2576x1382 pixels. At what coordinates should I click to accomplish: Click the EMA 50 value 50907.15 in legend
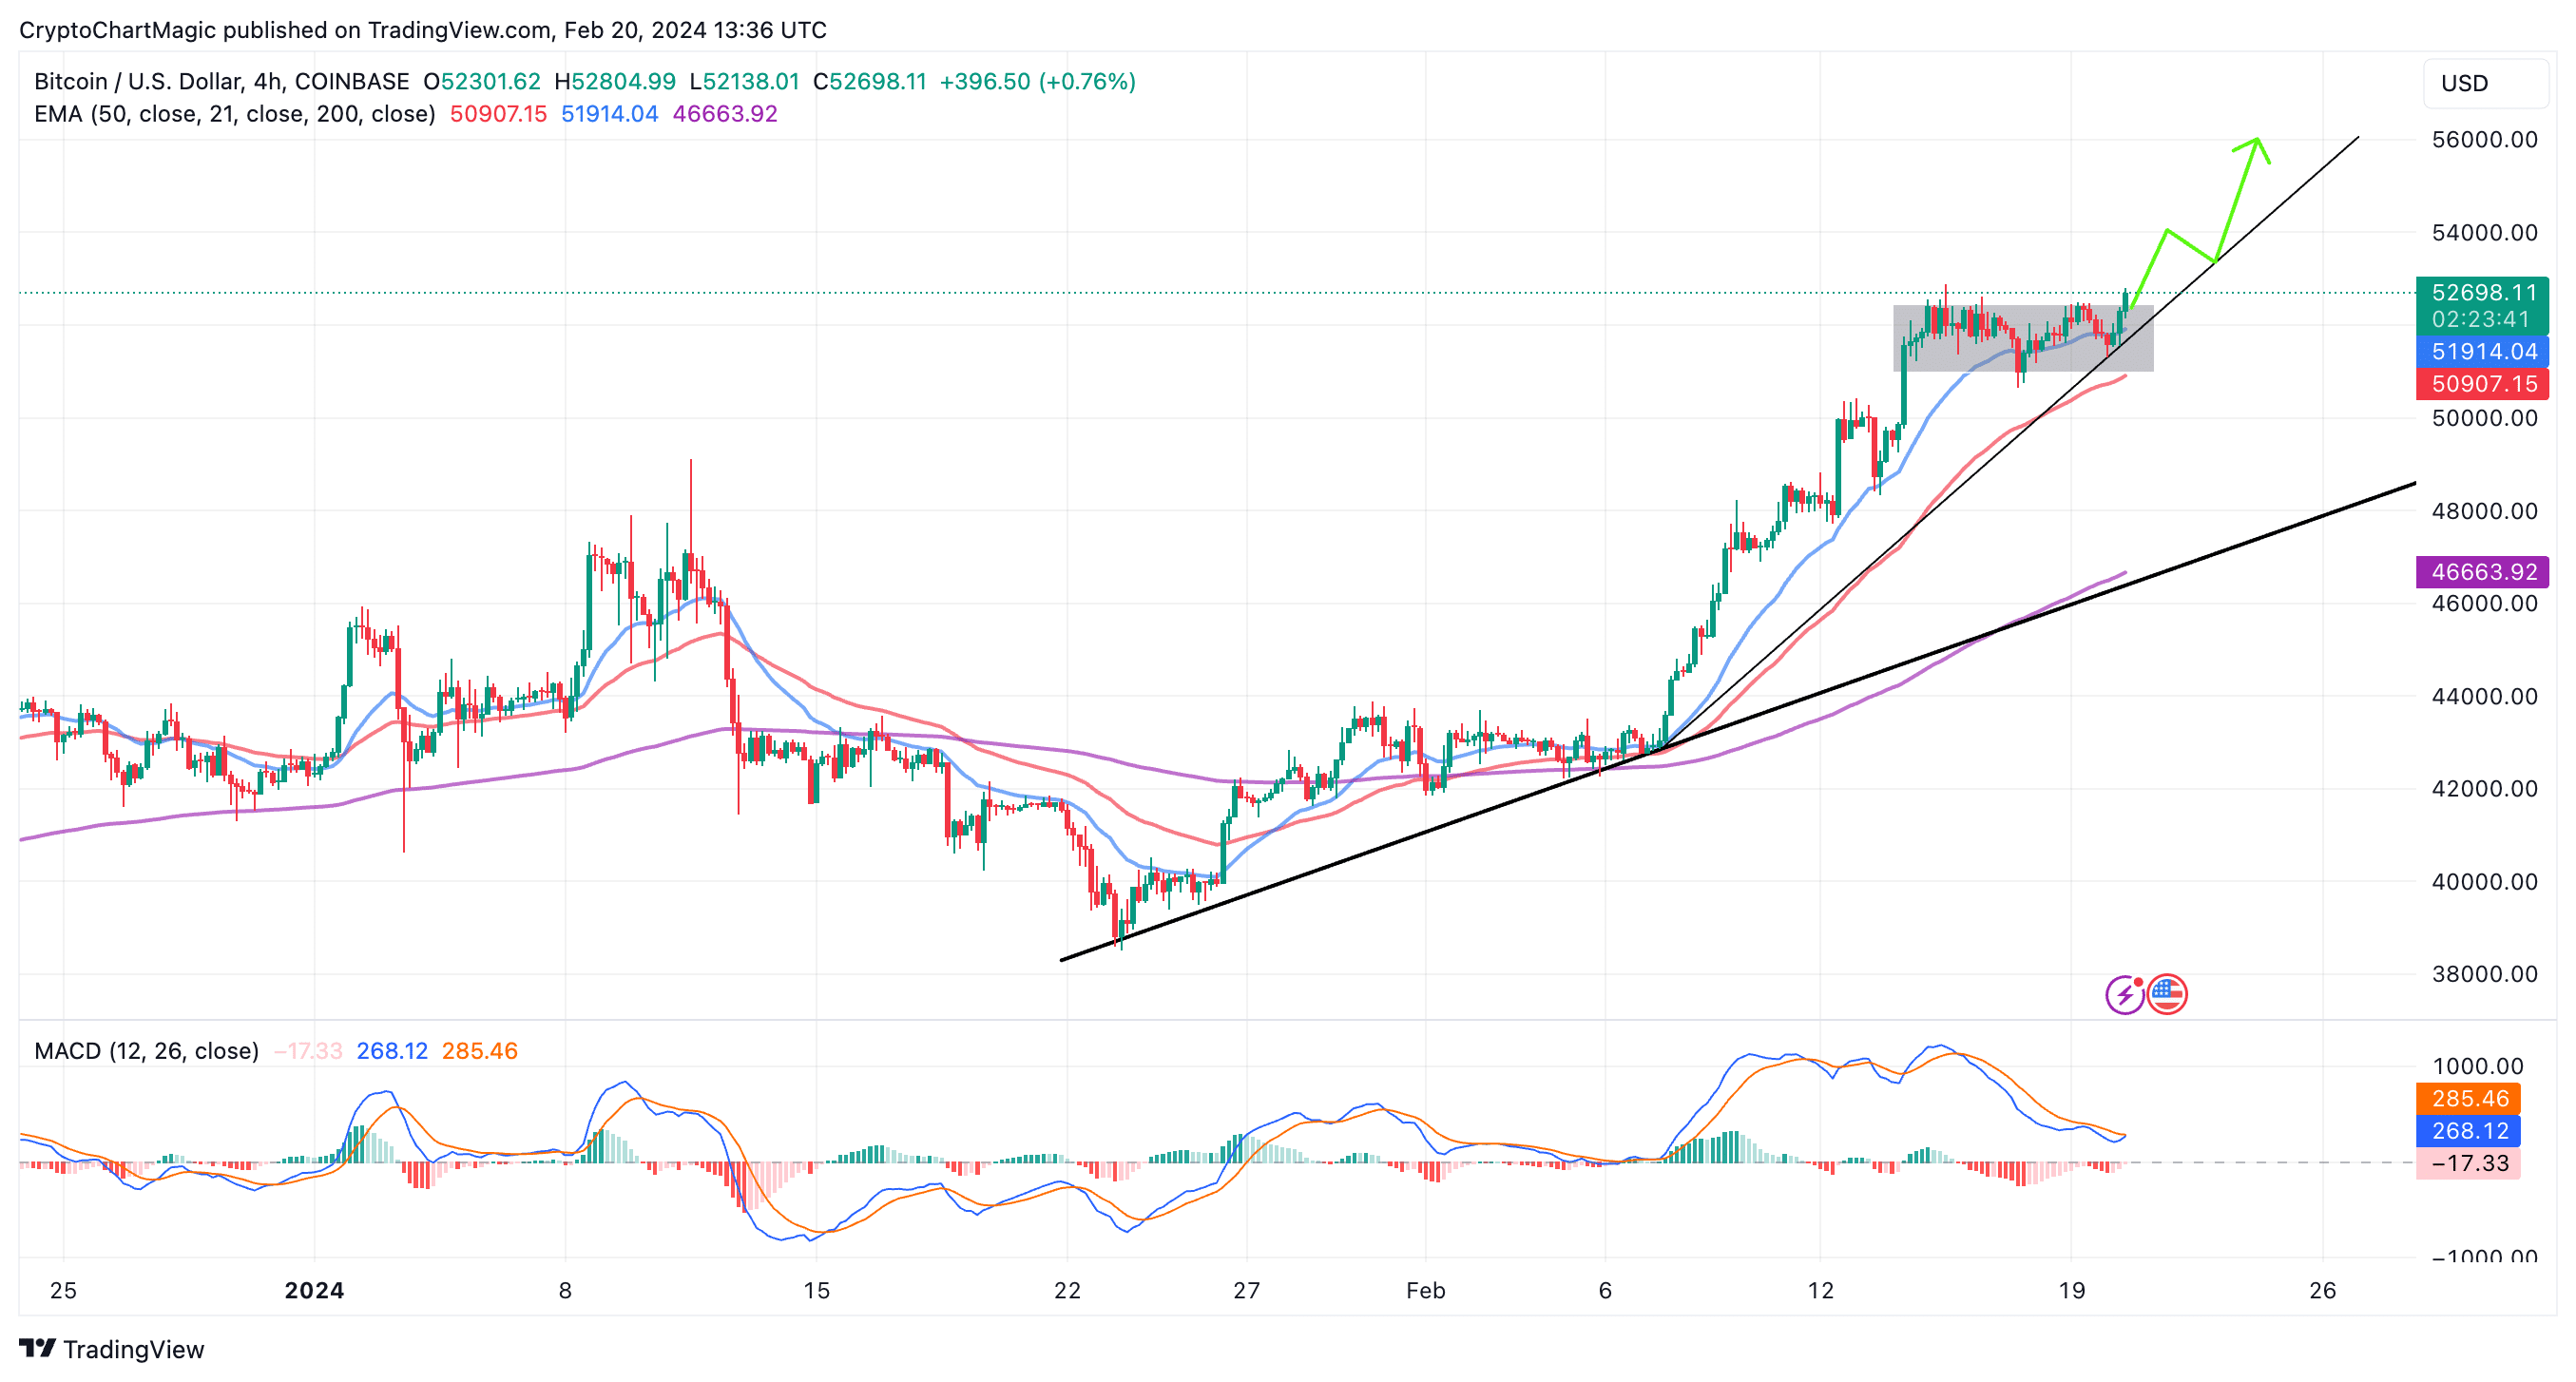tap(498, 114)
